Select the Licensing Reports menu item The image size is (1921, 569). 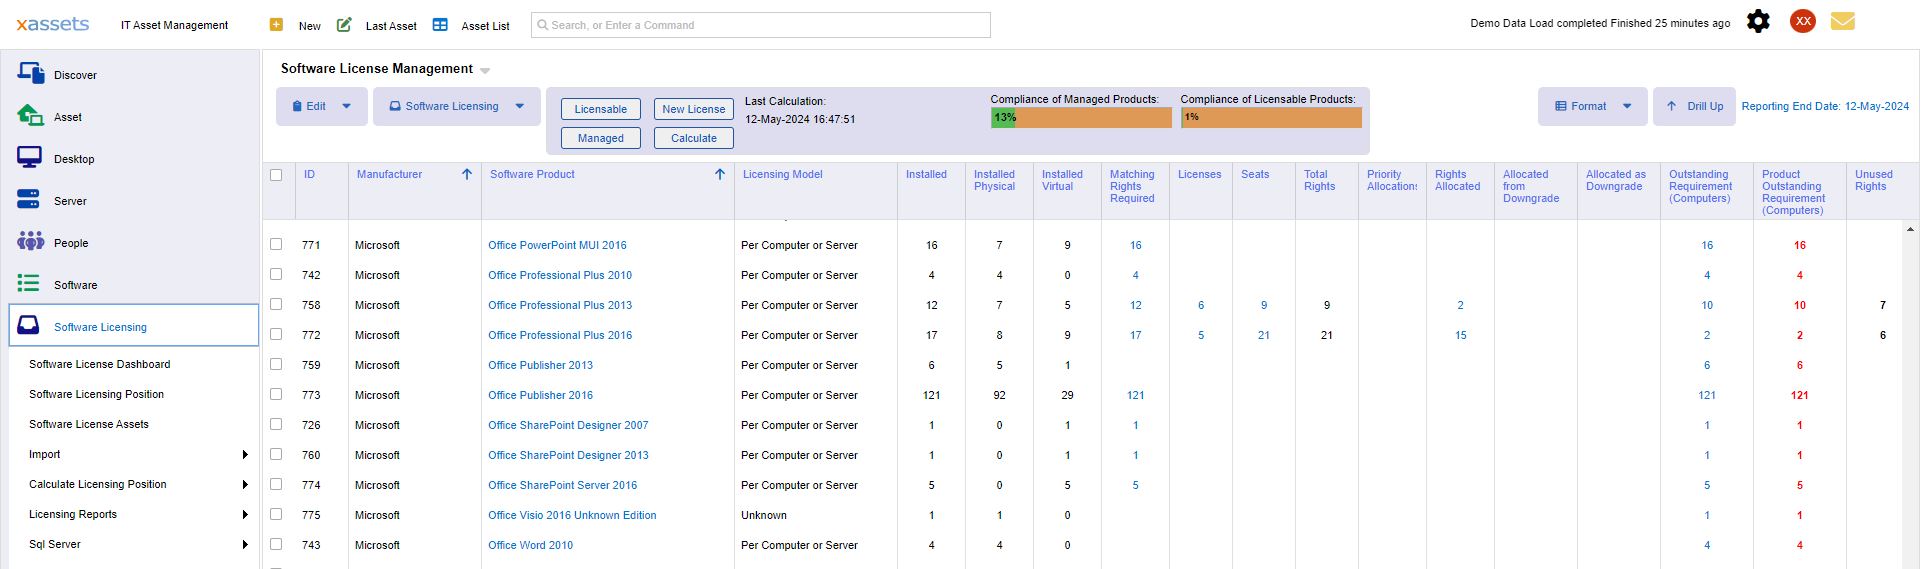pyautogui.click(x=73, y=514)
